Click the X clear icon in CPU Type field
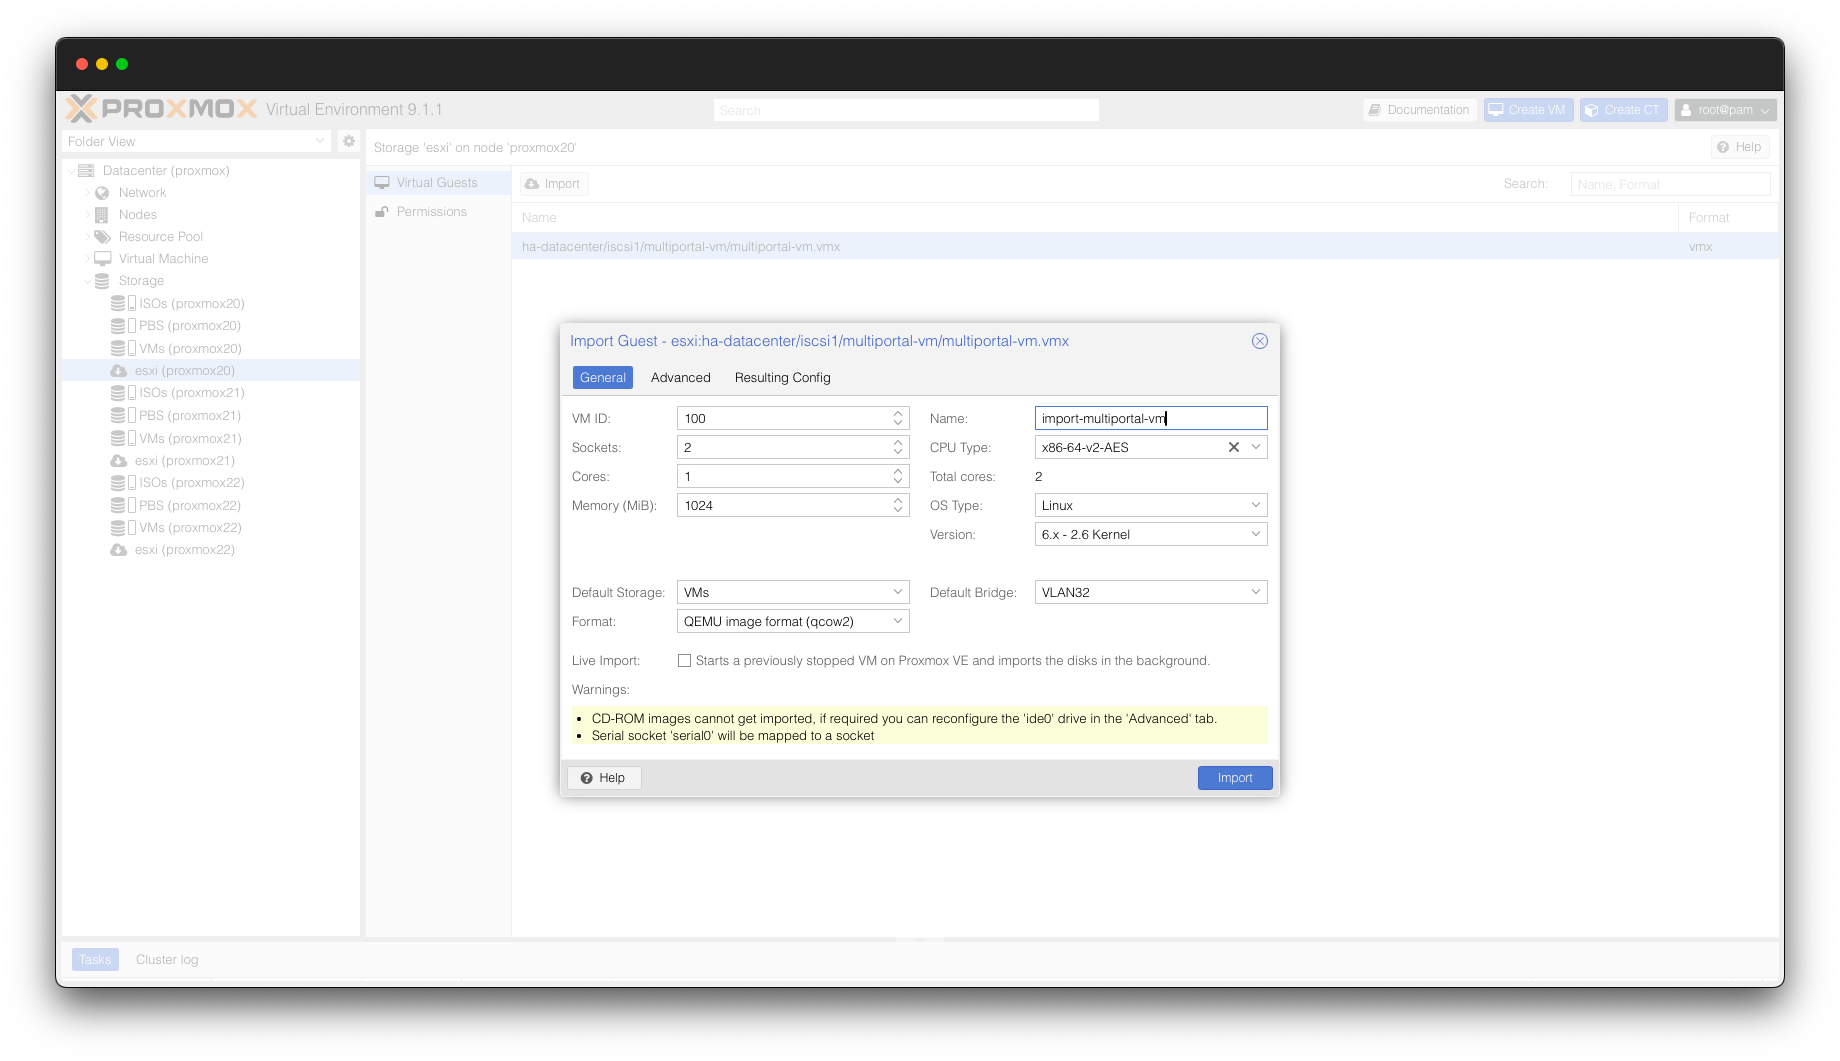 pyautogui.click(x=1233, y=448)
